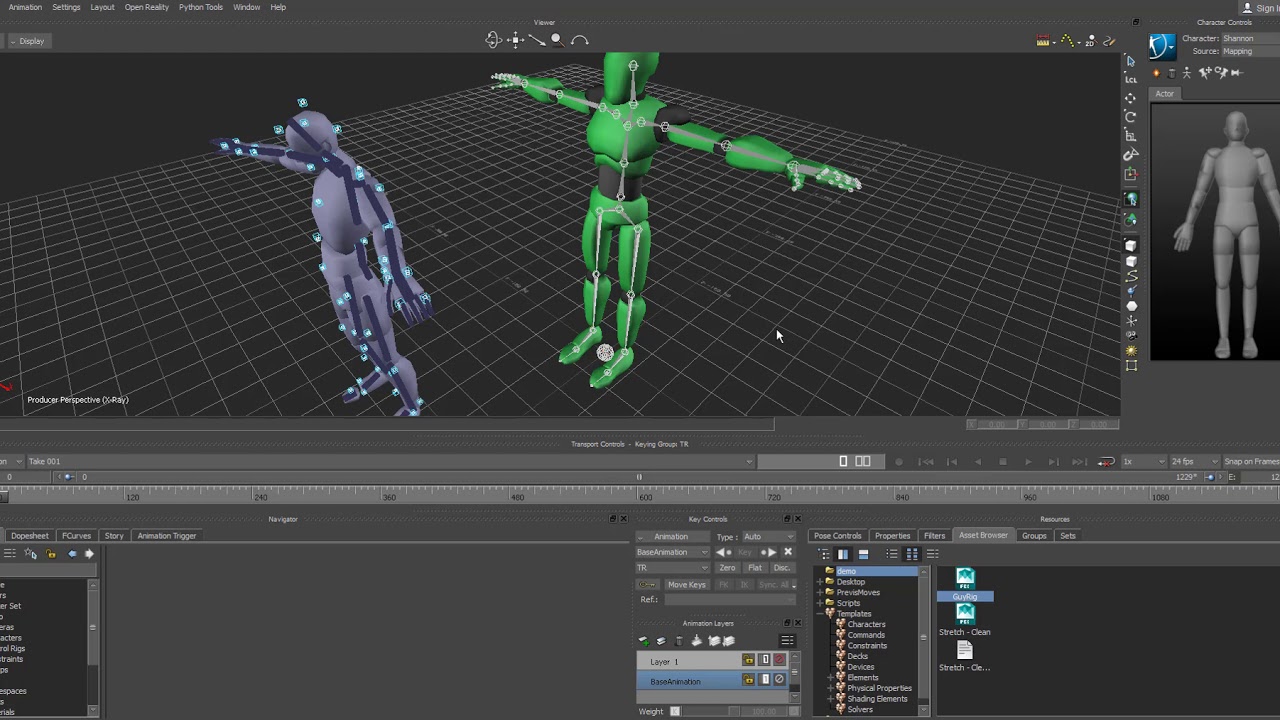Select the Translate tool in the viewer toolbar

[x=515, y=39]
